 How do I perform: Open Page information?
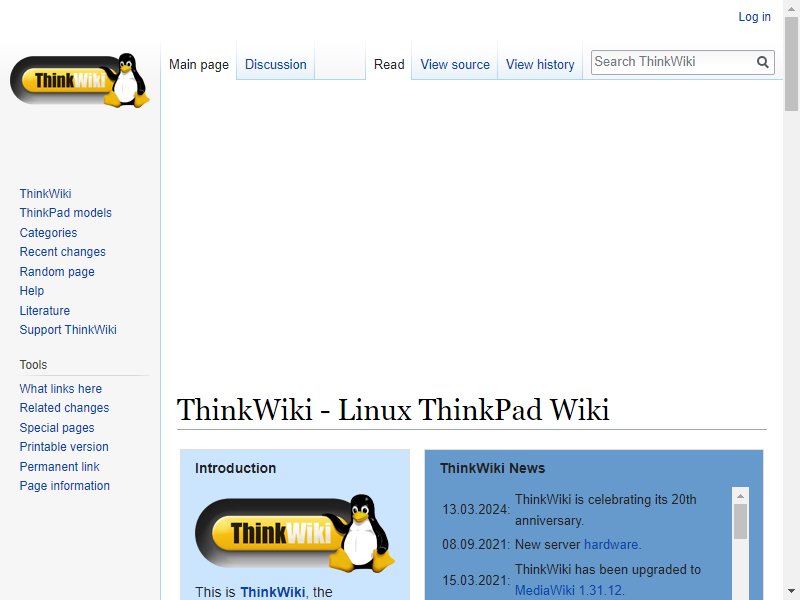64,486
